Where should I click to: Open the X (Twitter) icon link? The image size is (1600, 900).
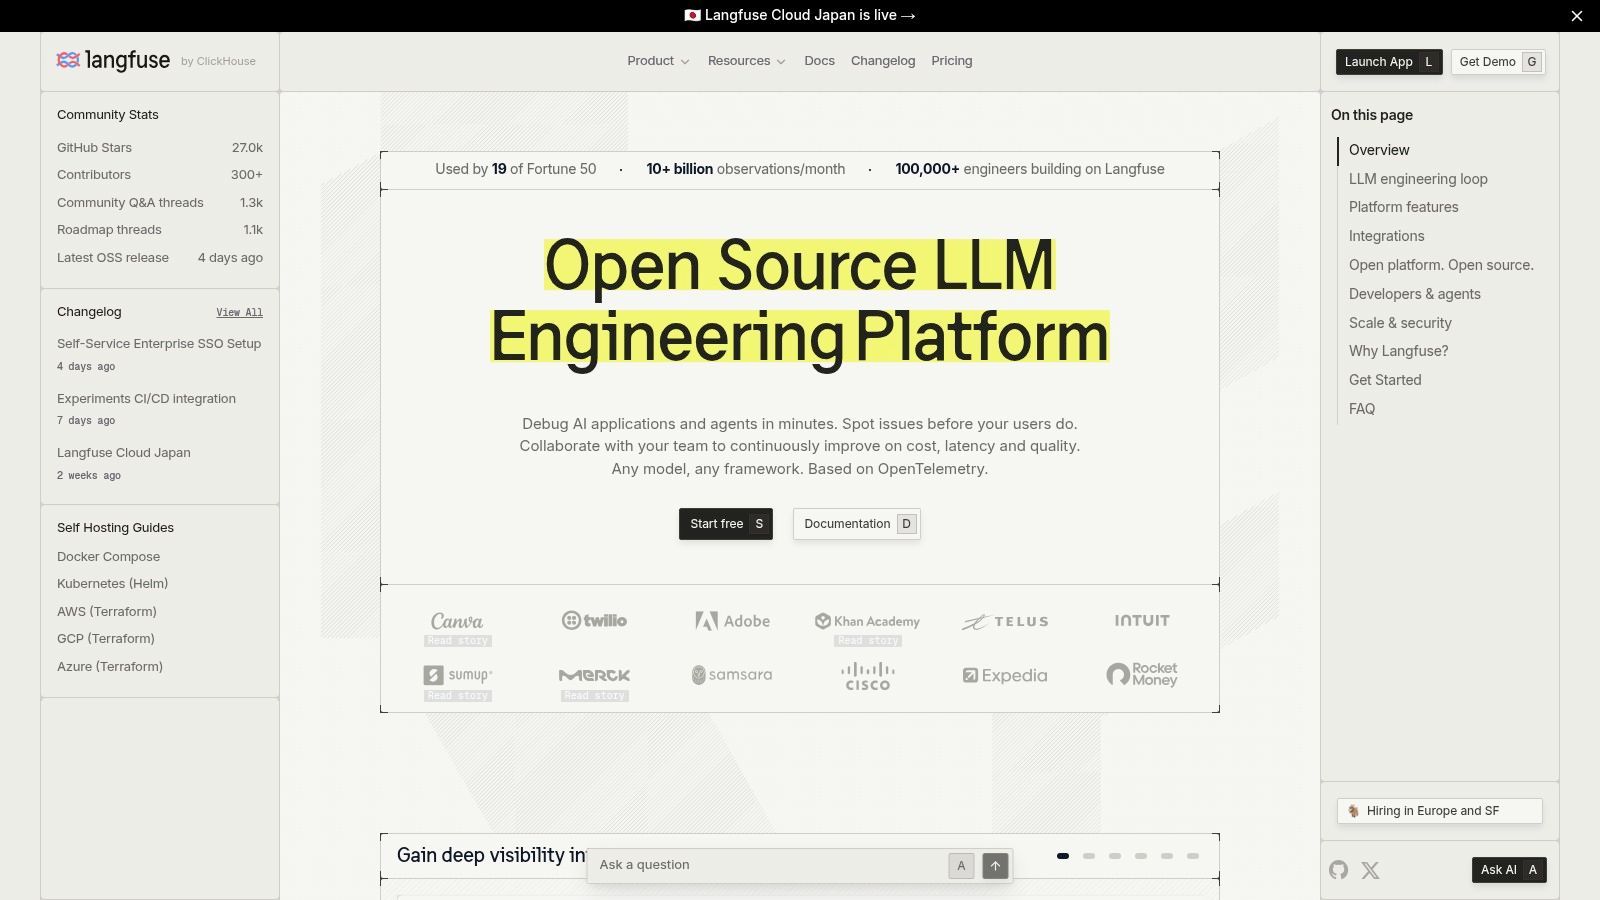click(x=1370, y=870)
